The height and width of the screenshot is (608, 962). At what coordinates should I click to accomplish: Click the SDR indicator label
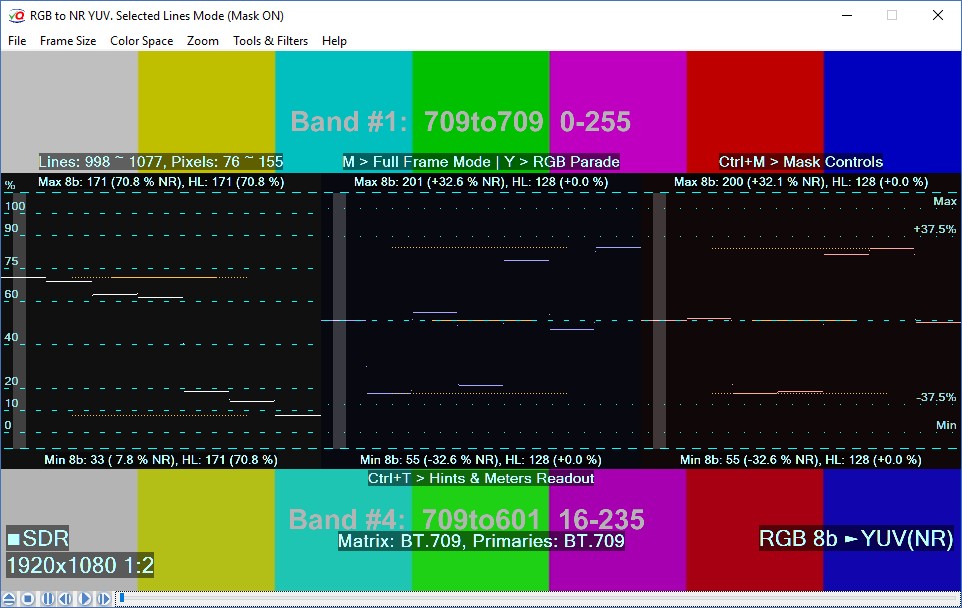(x=38, y=539)
